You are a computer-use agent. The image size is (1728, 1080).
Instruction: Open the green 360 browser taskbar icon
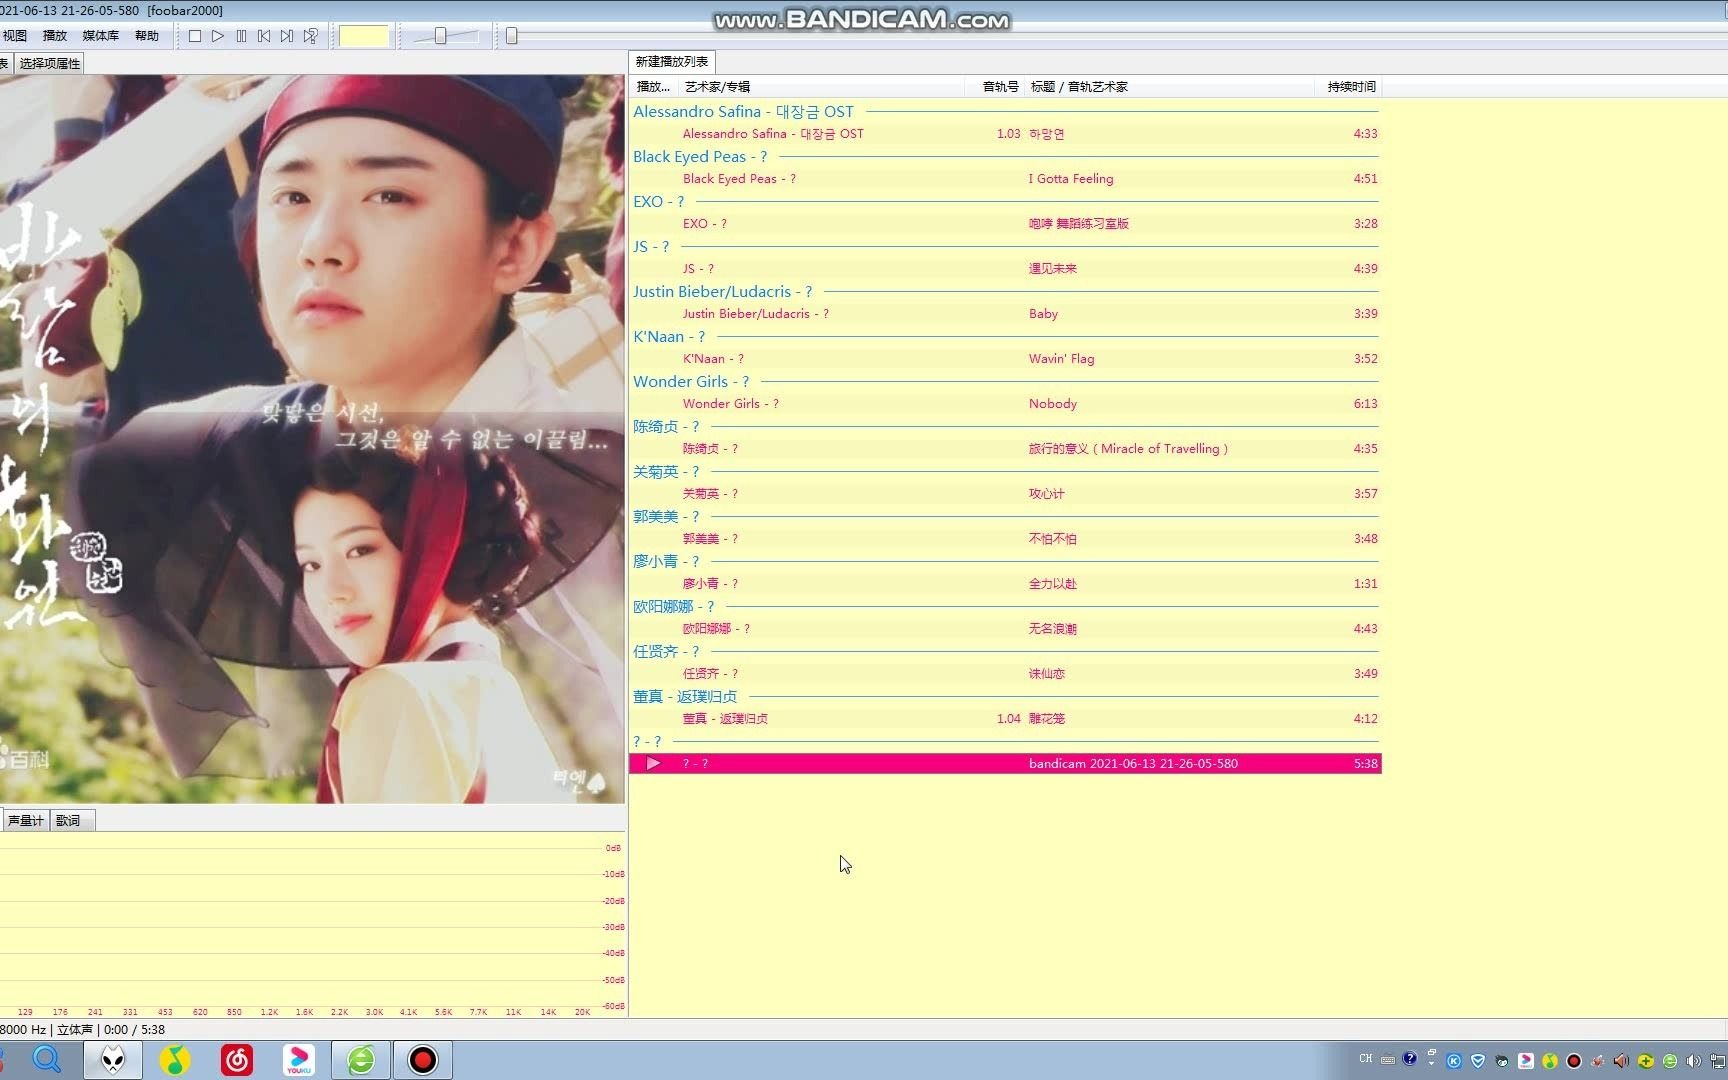(361, 1060)
